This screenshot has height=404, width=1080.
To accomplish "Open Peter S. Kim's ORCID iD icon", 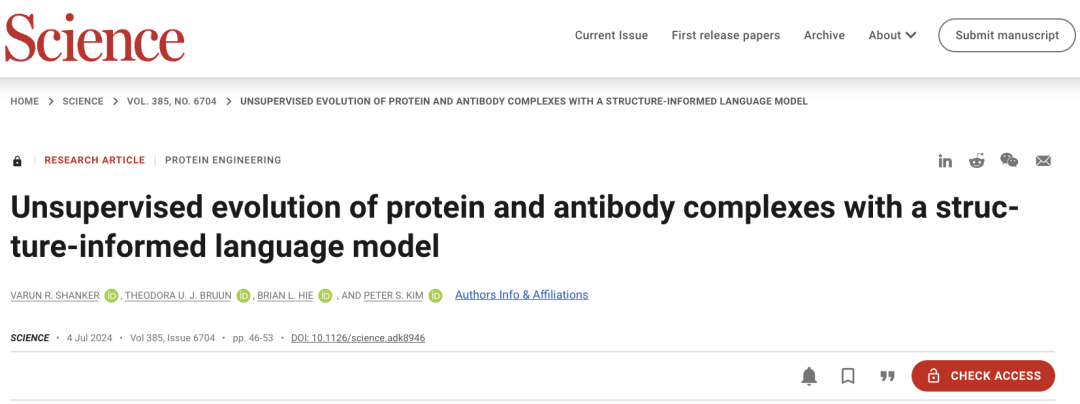I will click(x=435, y=296).
